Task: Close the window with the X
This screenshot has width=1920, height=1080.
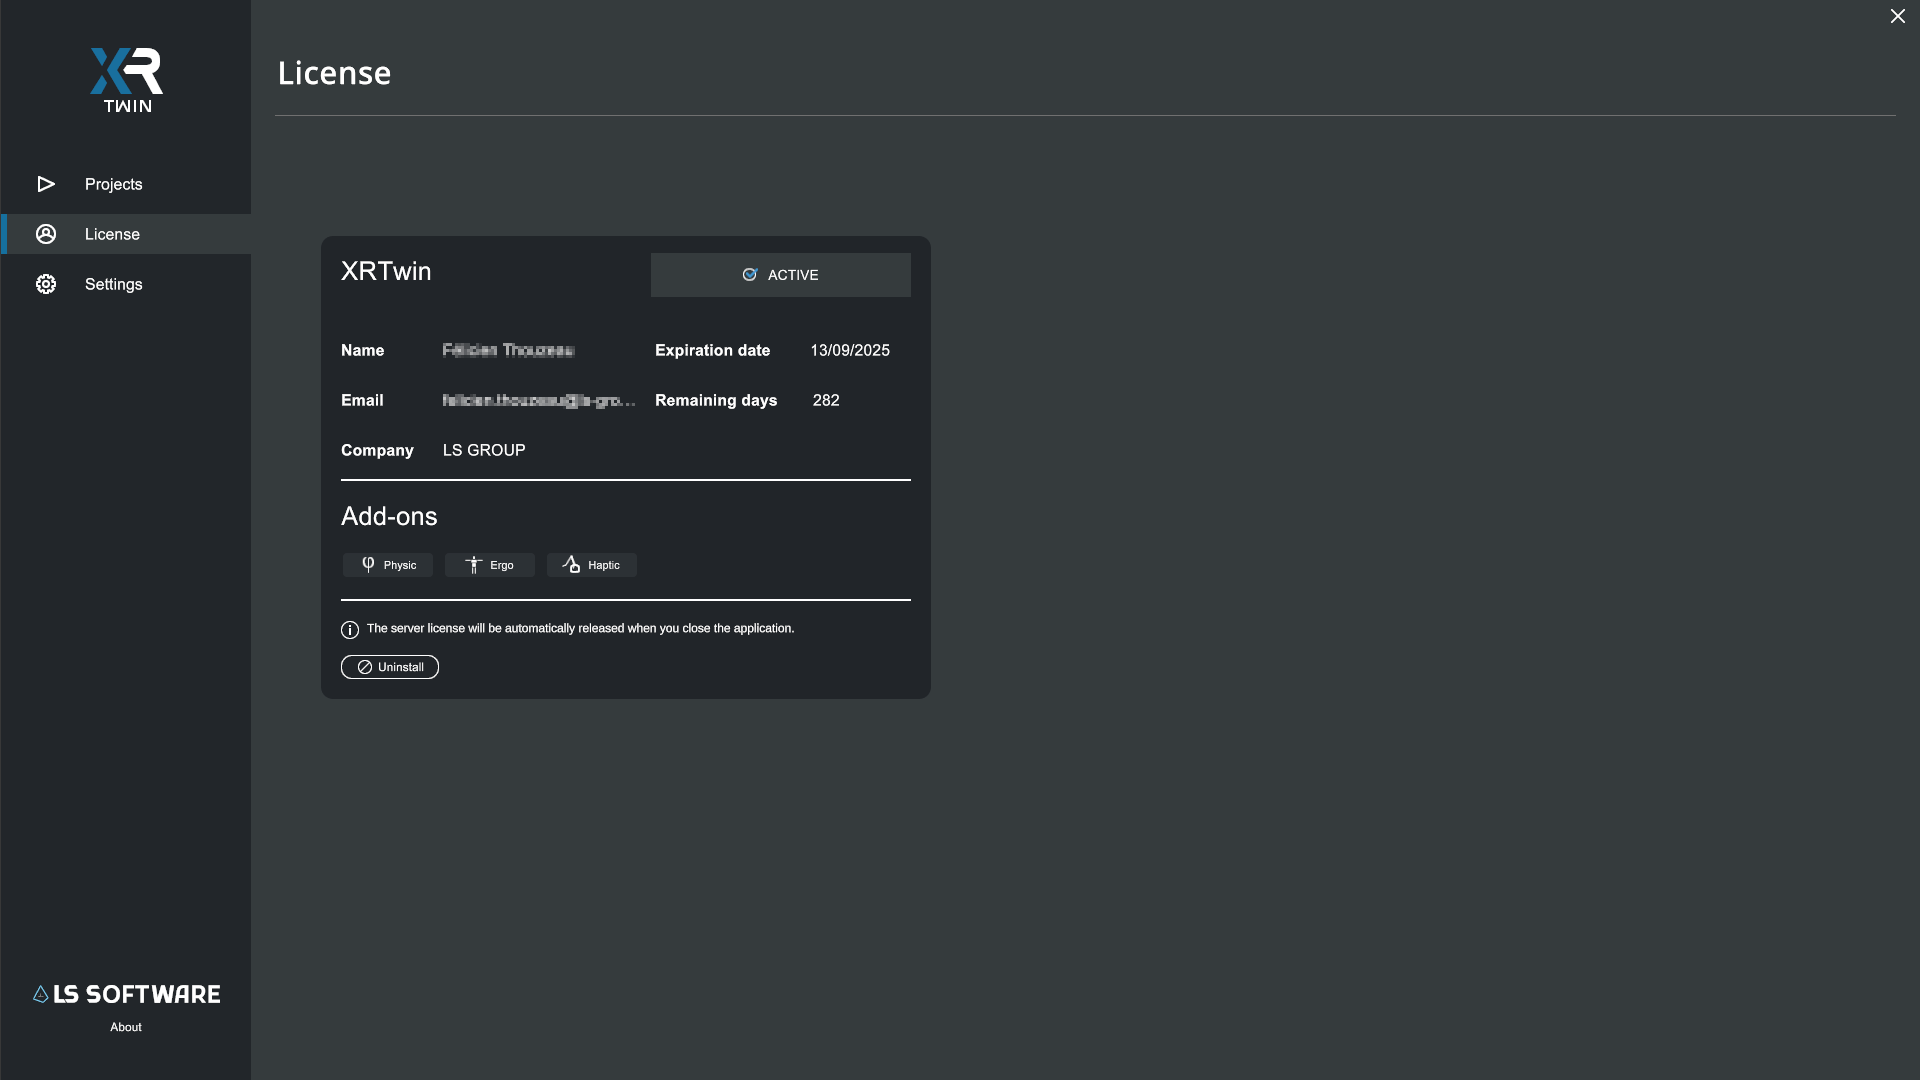Action: tap(1898, 16)
